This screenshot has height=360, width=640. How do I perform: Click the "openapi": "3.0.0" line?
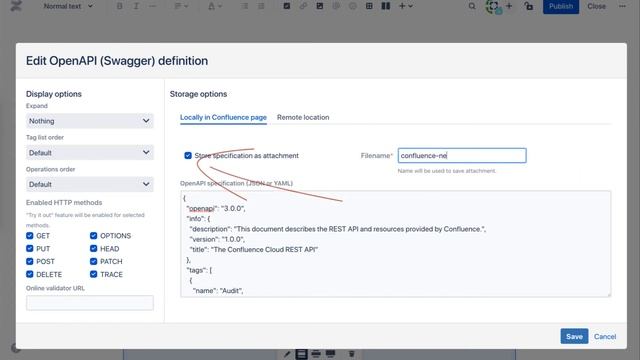(x=216, y=208)
